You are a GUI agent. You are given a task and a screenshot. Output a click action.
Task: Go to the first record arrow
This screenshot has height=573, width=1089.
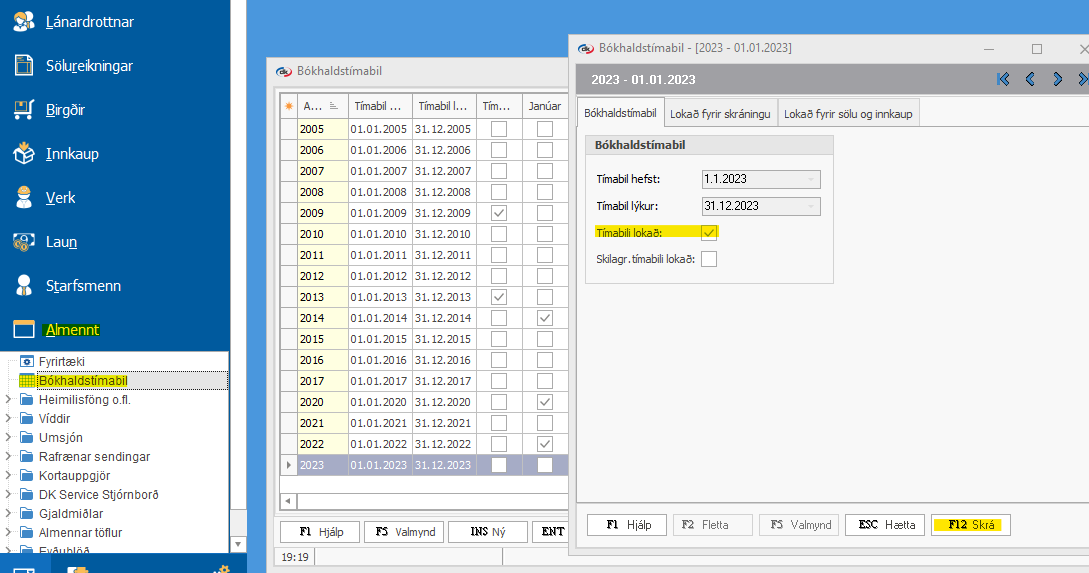click(x=1003, y=79)
